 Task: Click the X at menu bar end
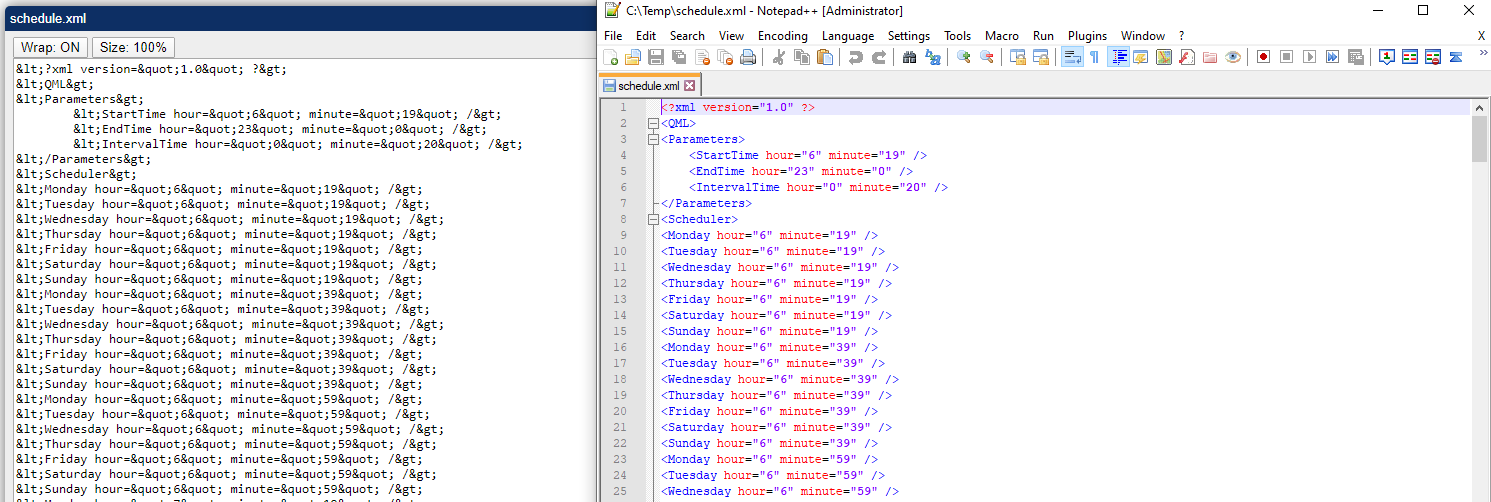tap(1481, 35)
